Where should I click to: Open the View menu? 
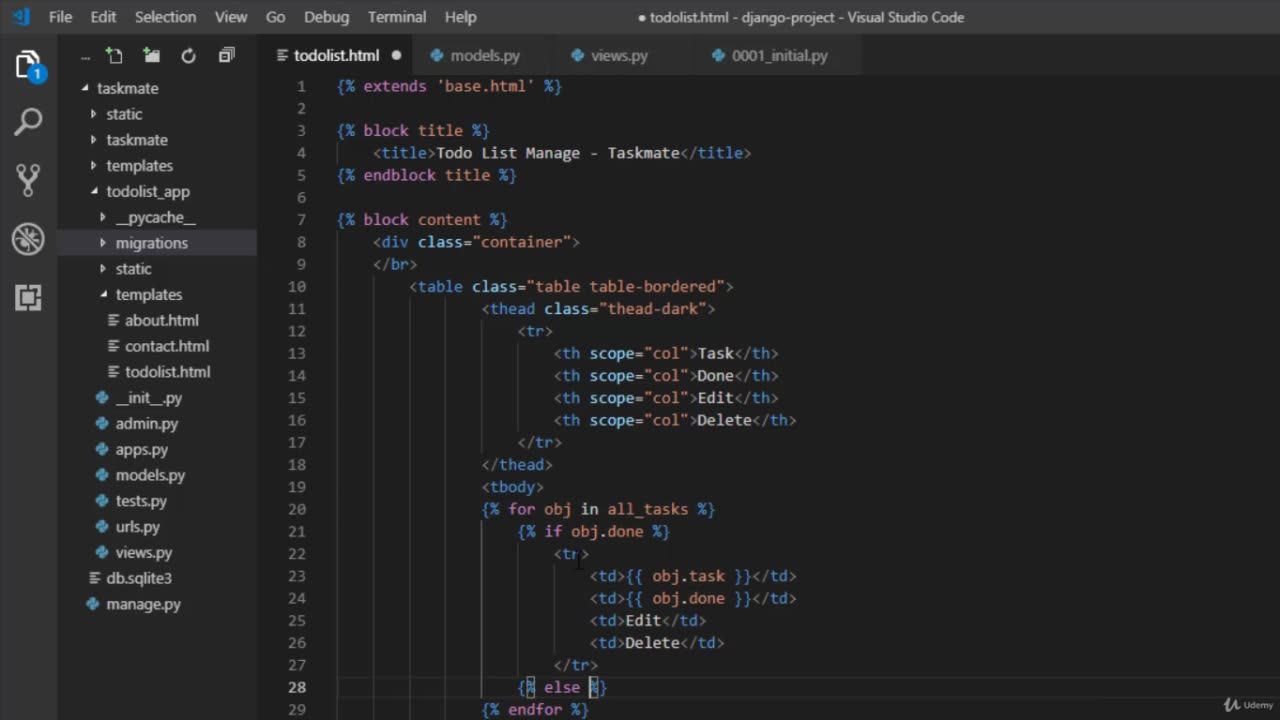point(231,17)
